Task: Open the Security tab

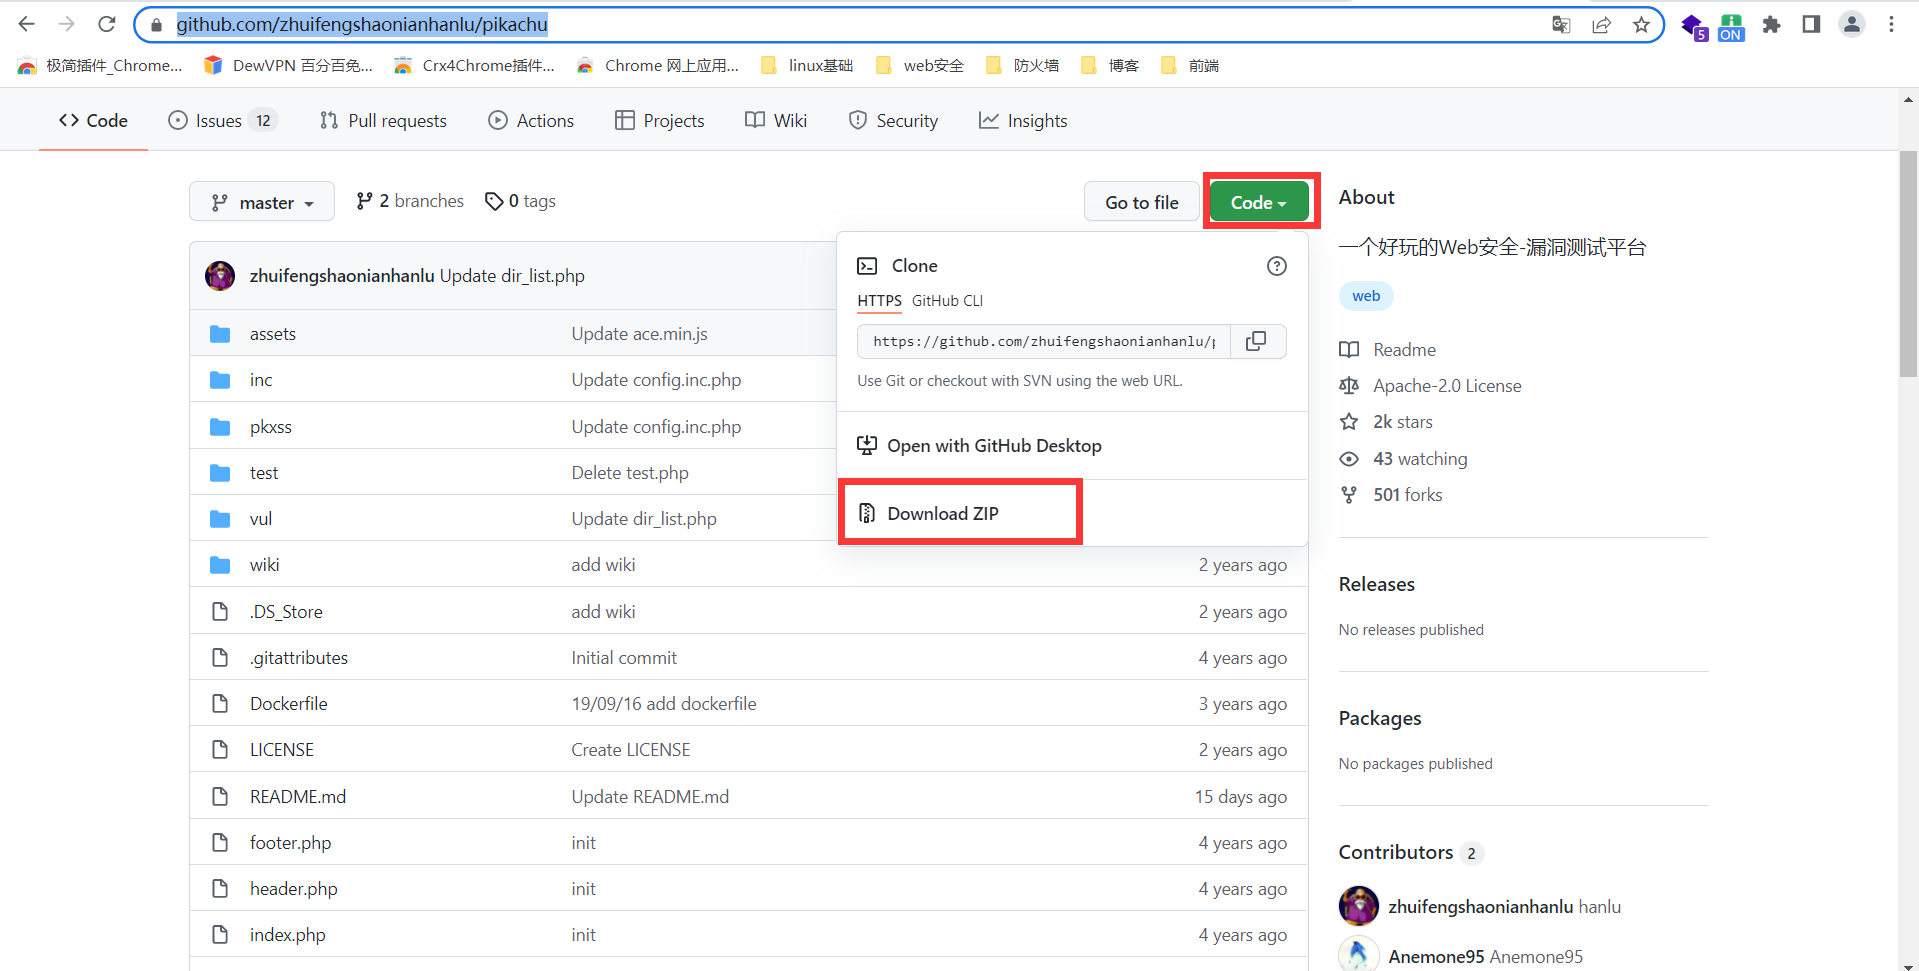Action: click(x=893, y=121)
